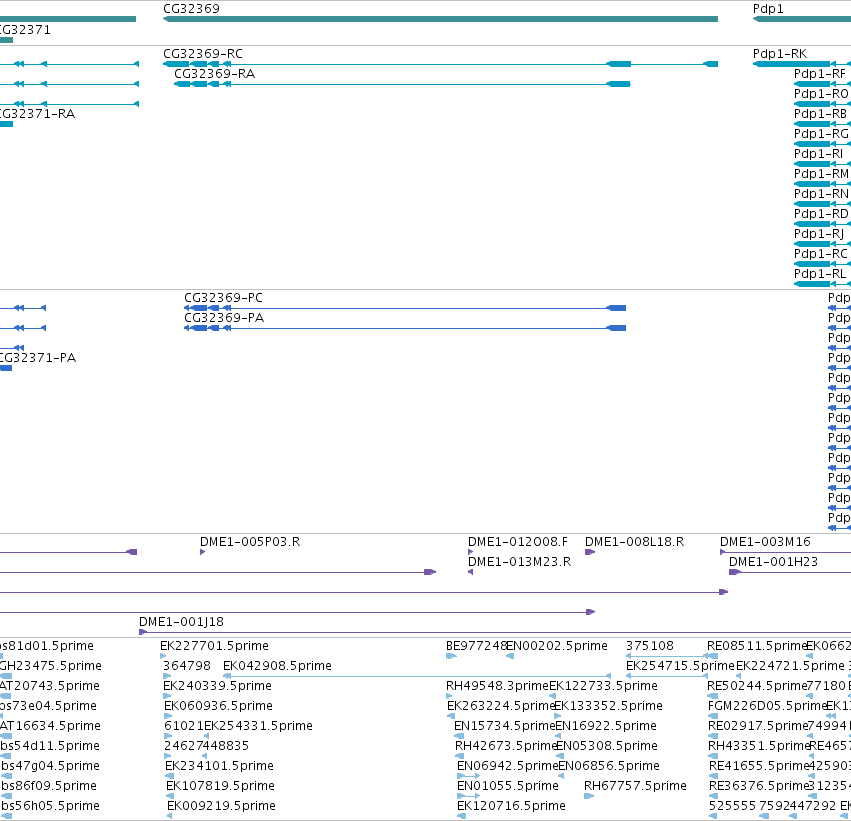Screen dimensions: 851x821
Task: Select the CG32369-PC coding sequence line
Action: click(x=405, y=308)
